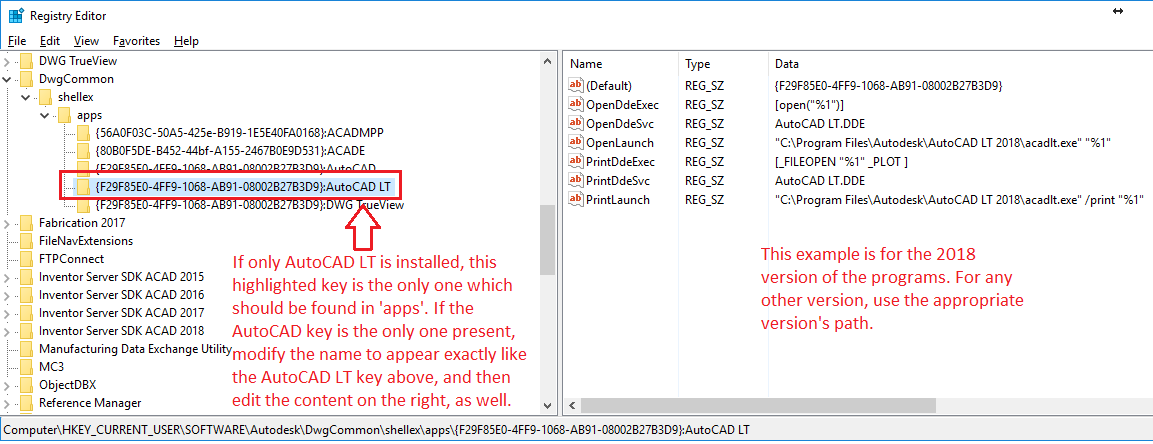
Task: Click the FileNavExtensions folder icon
Action: (x=26, y=241)
